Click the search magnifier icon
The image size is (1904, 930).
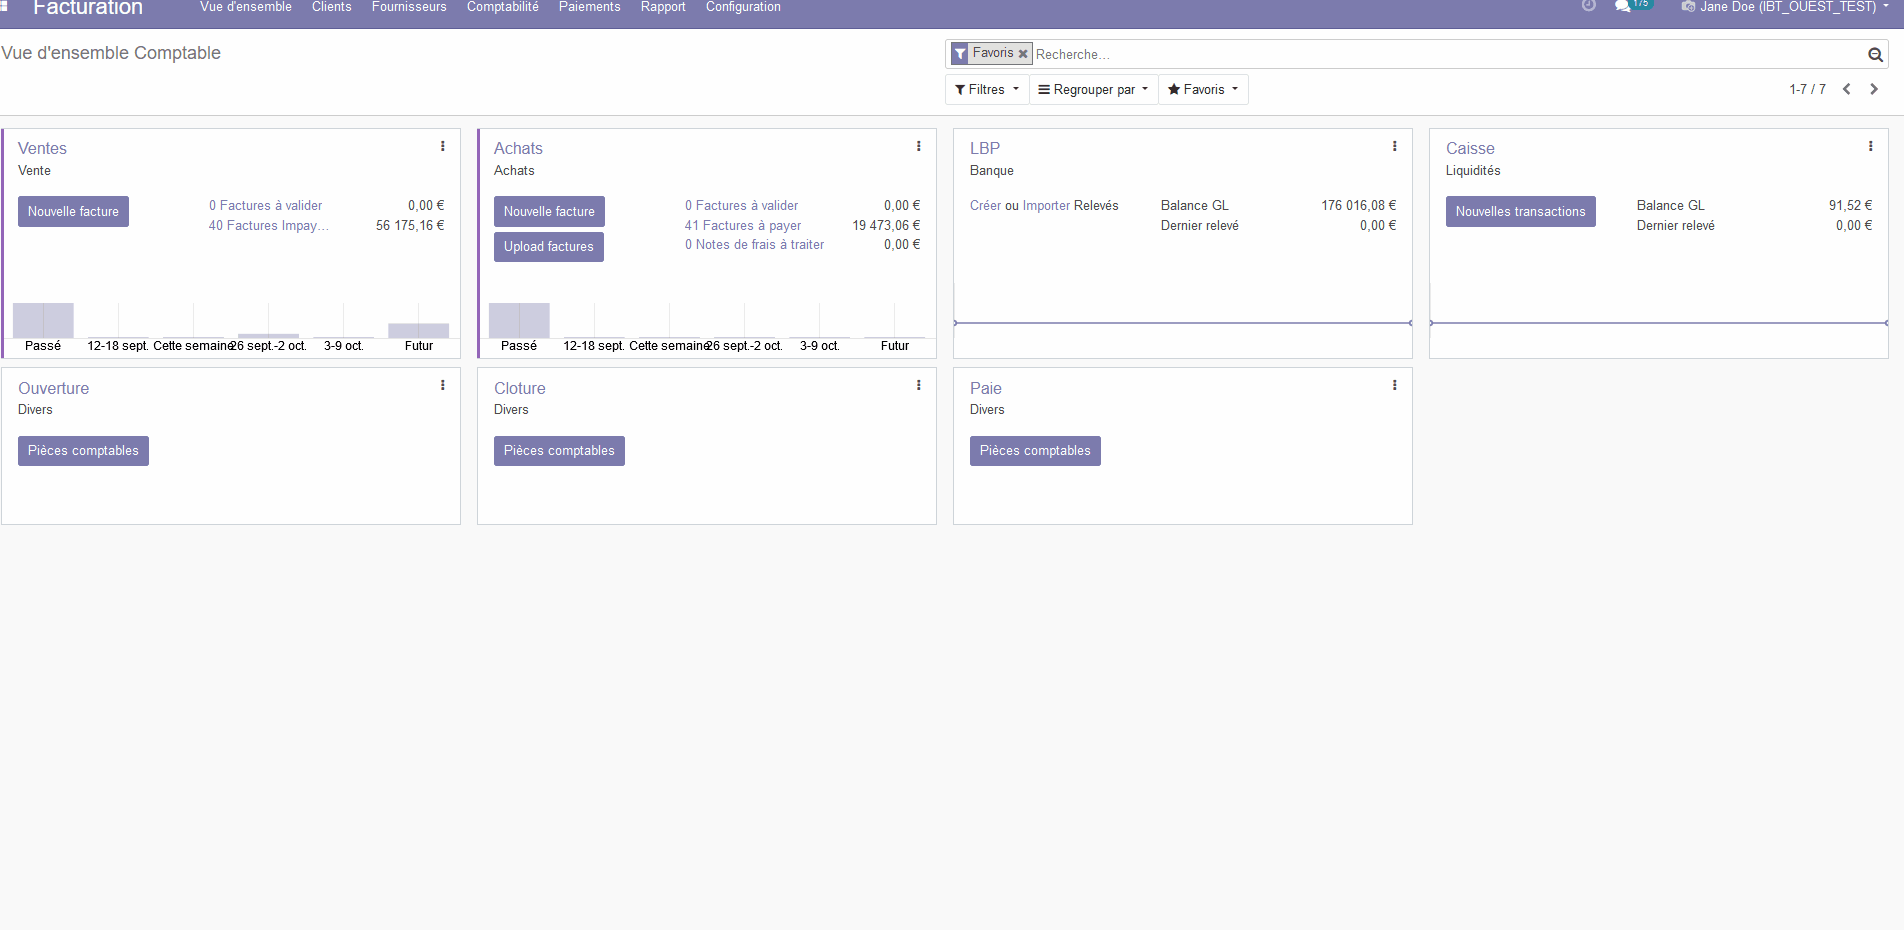(x=1875, y=55)
